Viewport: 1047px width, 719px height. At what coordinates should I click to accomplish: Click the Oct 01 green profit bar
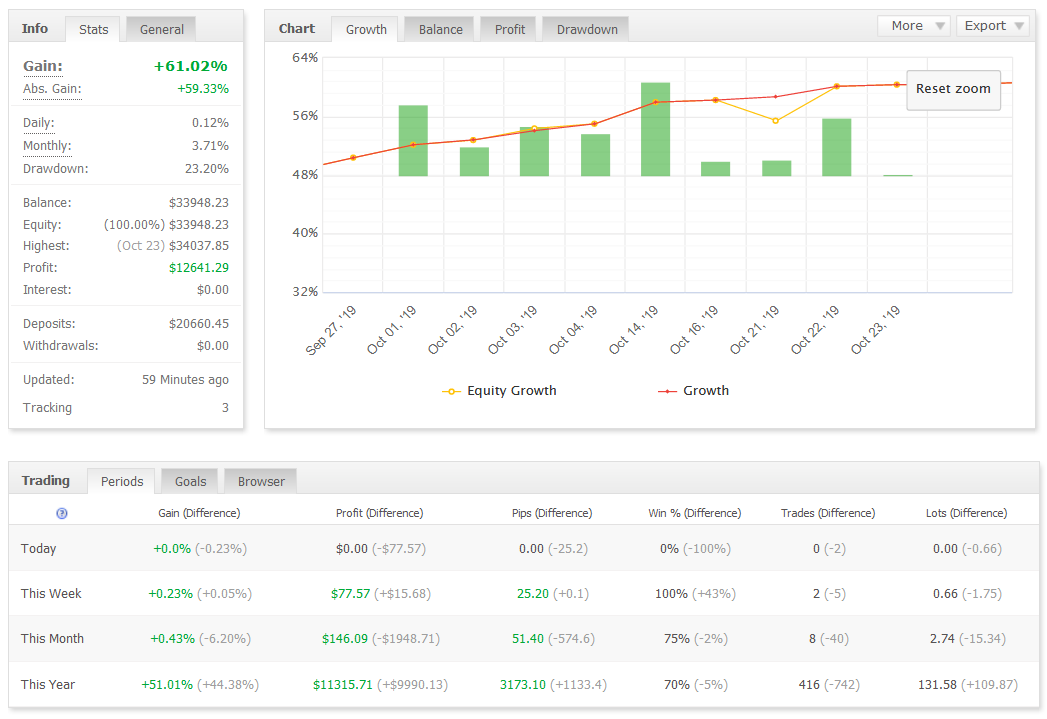[x=413, y=141]
